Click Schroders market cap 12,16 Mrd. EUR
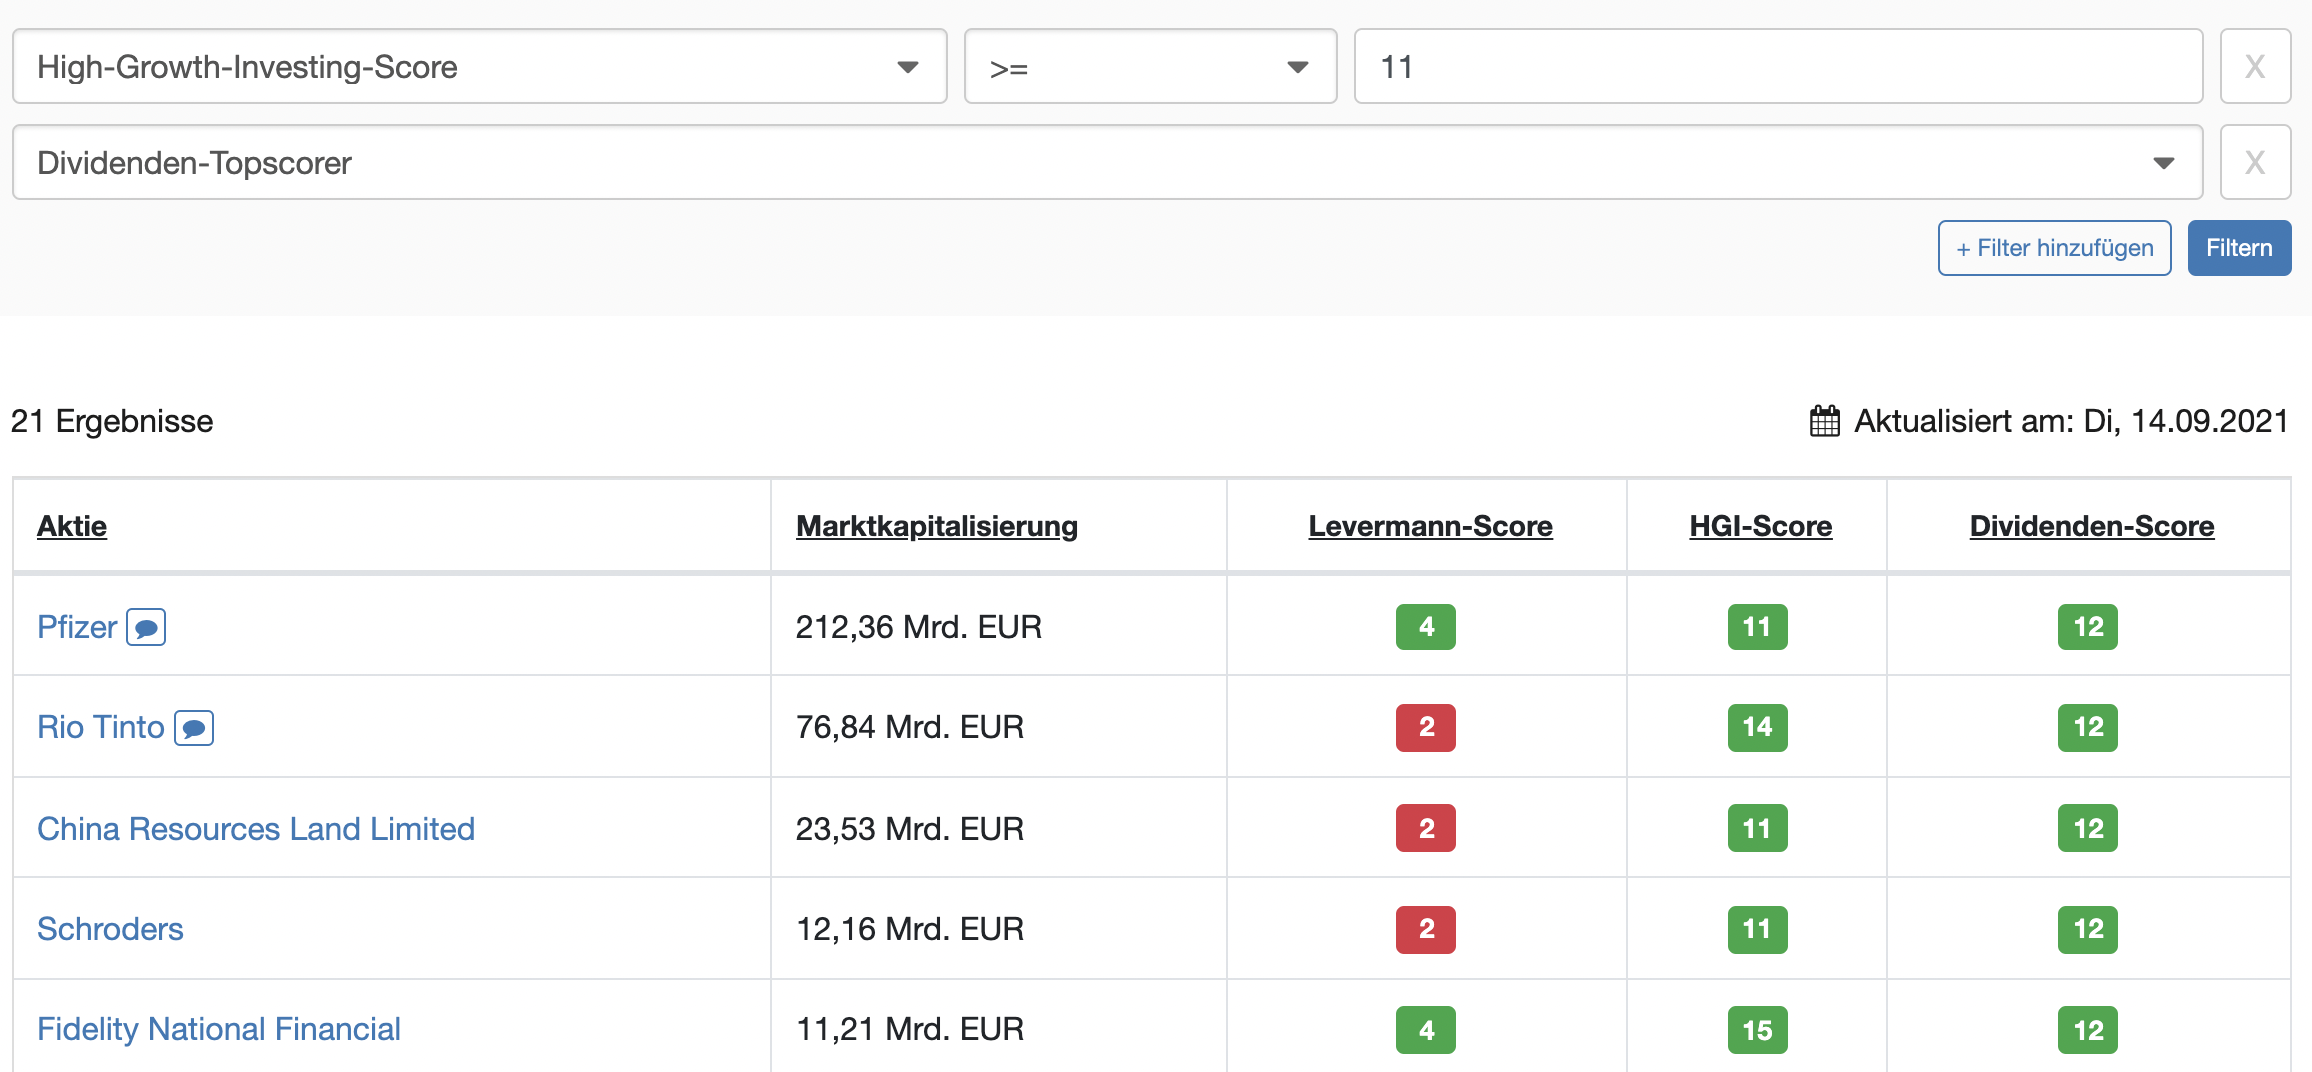Image resolution: width=2312 pixels, height=1072 pixels. point(910,929)
